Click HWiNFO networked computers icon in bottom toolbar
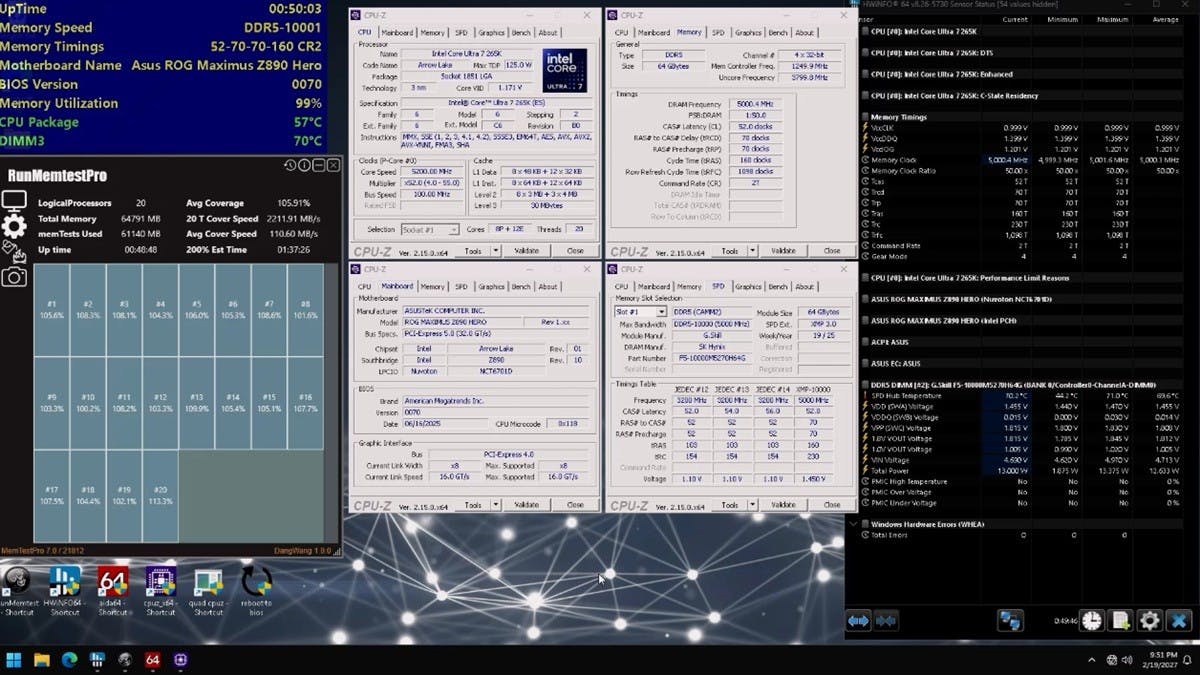The image size is (1200, 675). coord(1010,621)
